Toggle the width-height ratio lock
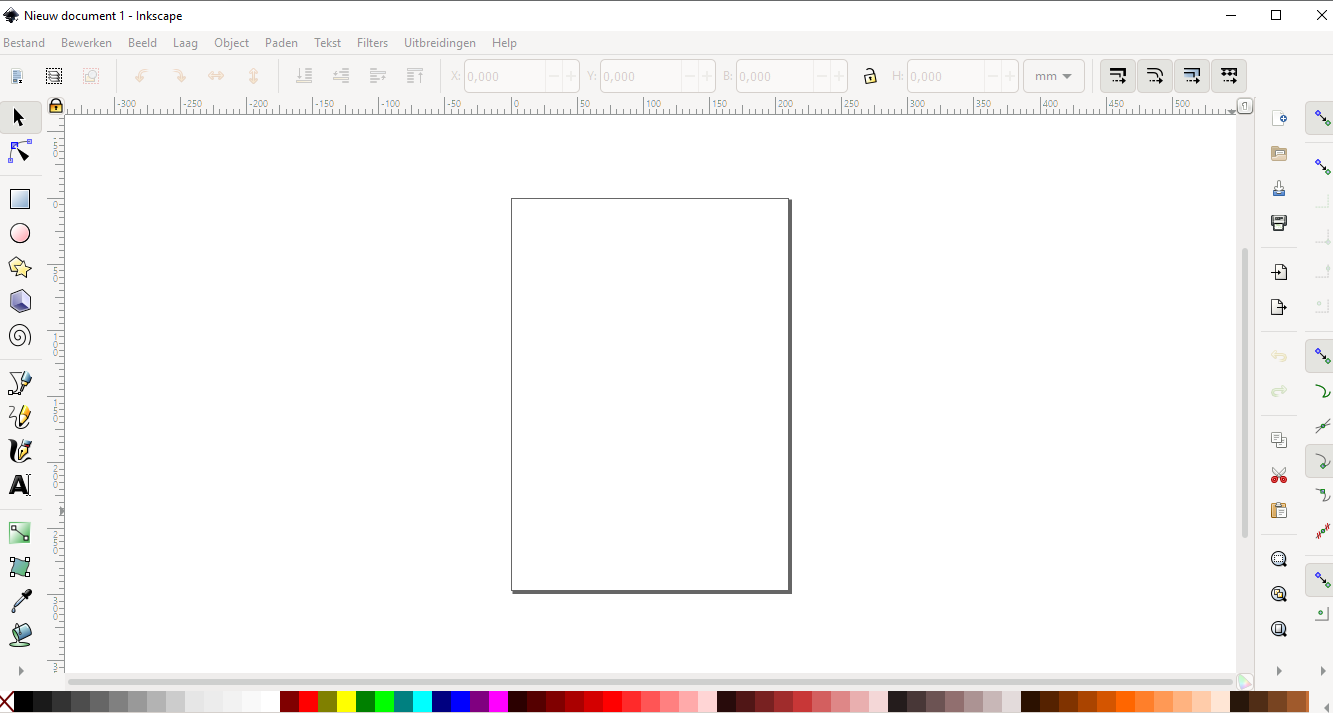The image size is (1333, 713). coord(870,76)
